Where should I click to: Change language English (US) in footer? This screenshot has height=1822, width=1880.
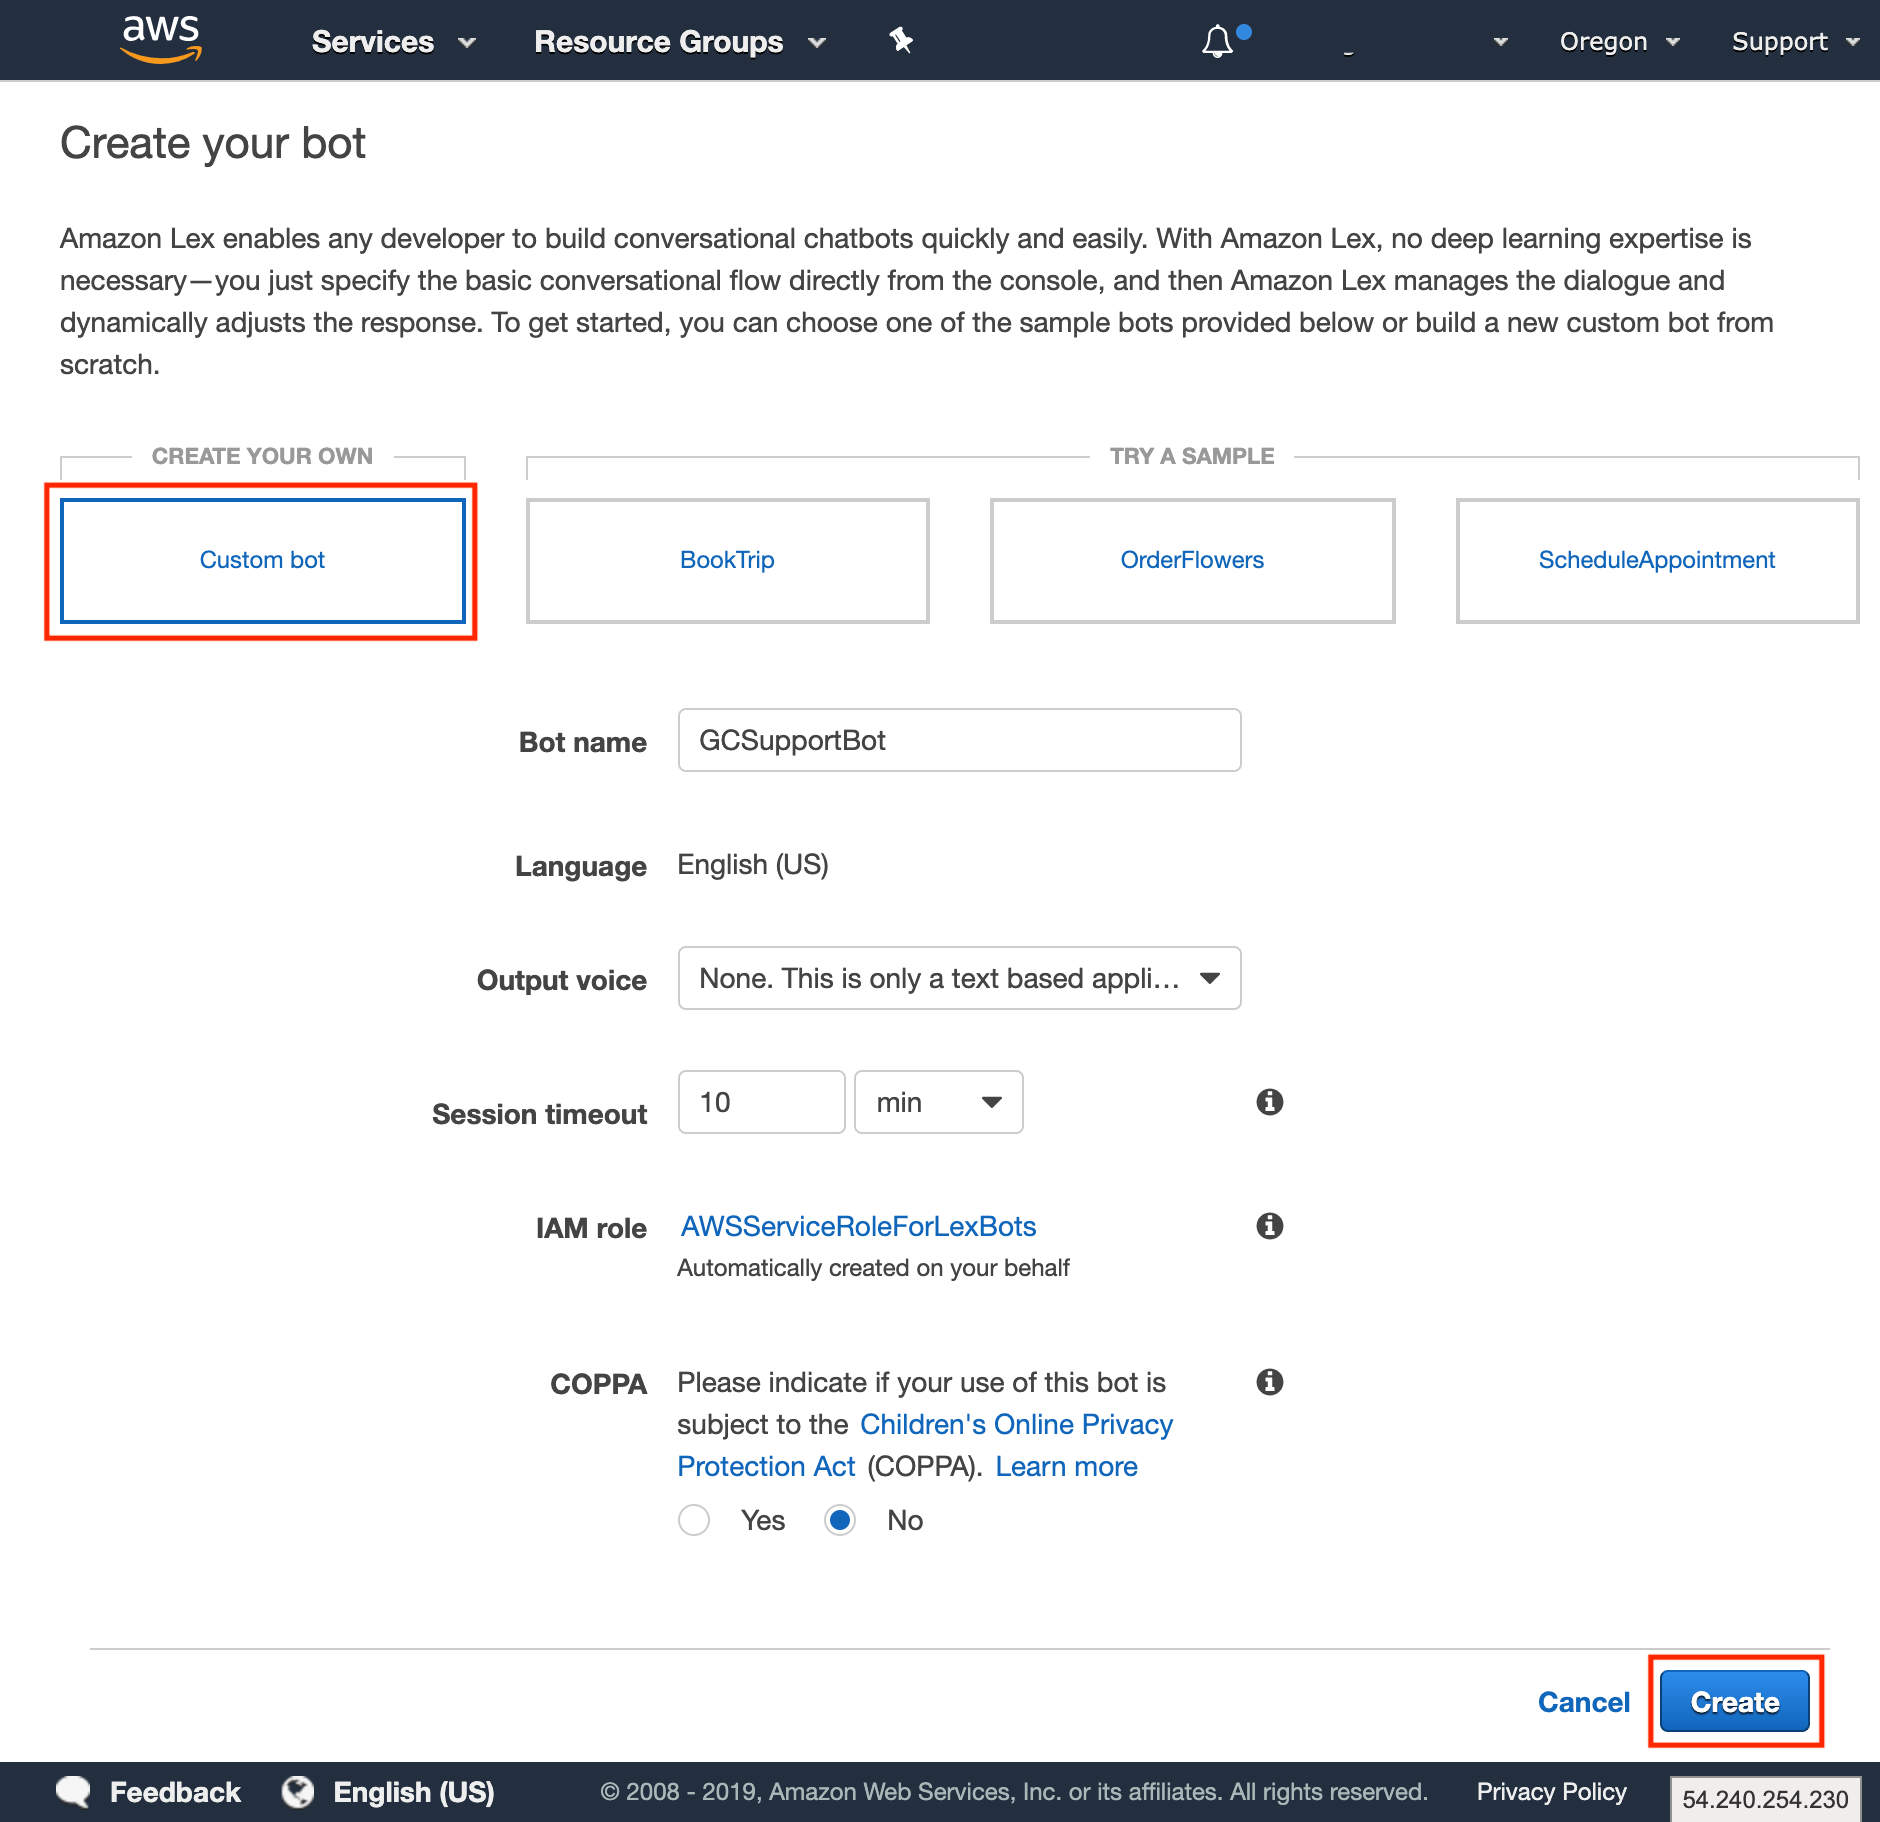(x=414, y=1792)
